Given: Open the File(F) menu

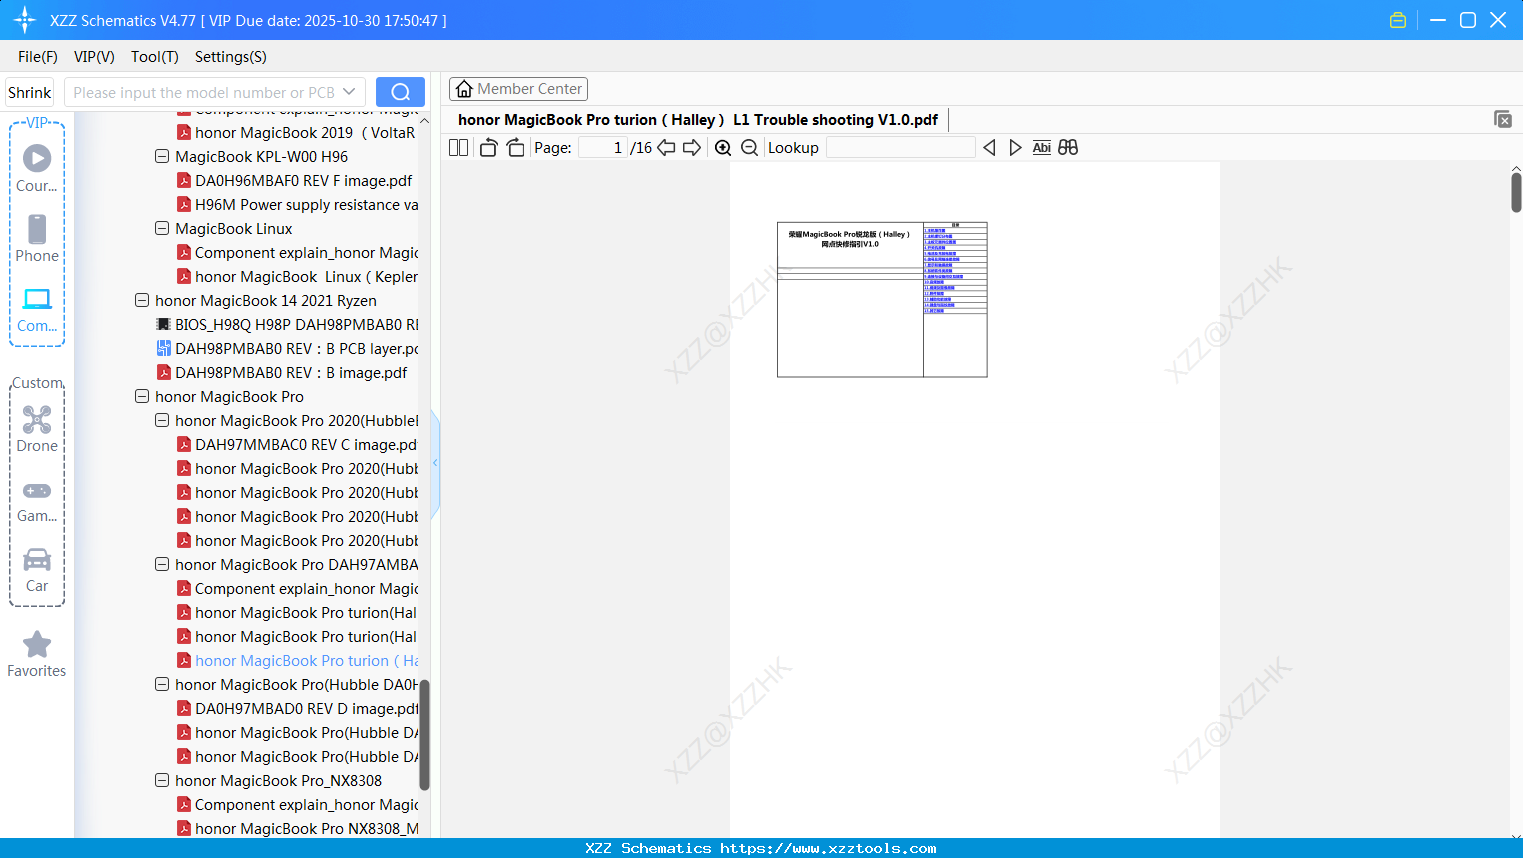Looking at the screenshot, I should [x=38, y=57].
